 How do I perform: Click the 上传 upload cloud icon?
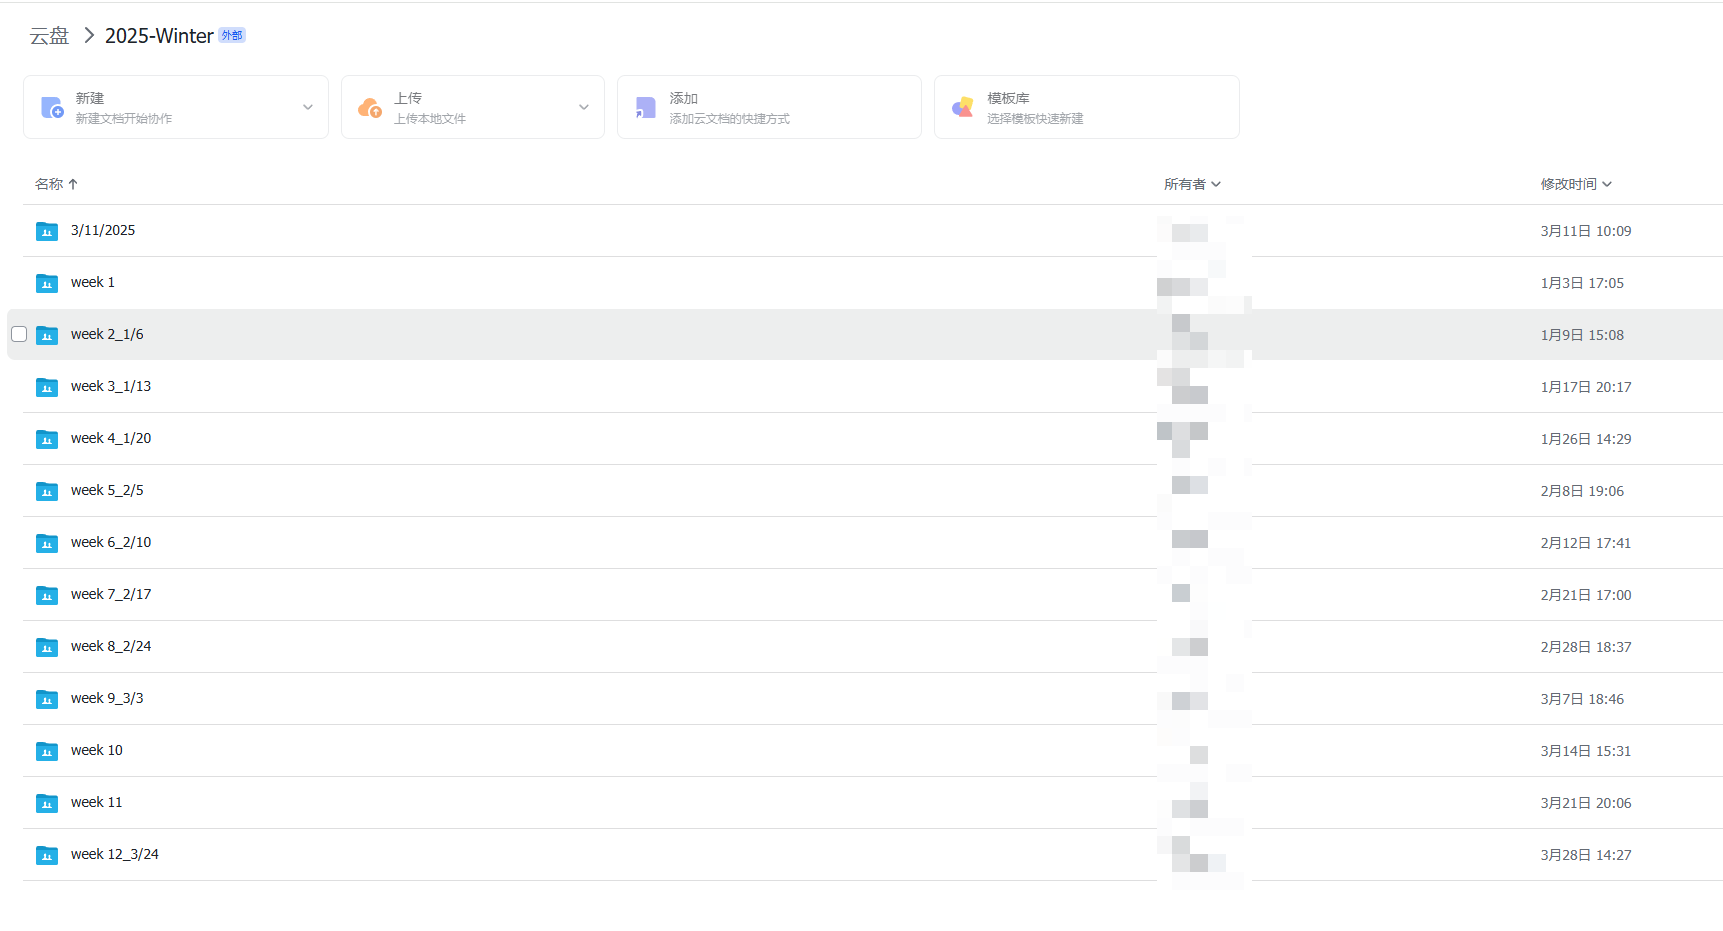pyautogui.click(x=370, y=107)
